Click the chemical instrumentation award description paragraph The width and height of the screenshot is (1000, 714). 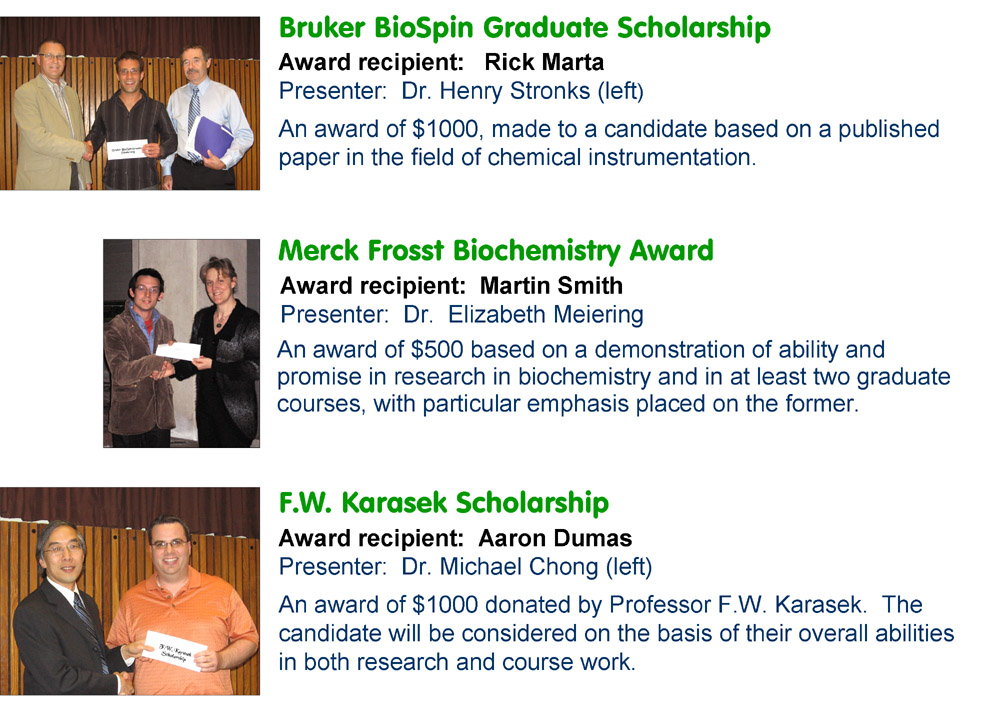click(x=609, y=143)
